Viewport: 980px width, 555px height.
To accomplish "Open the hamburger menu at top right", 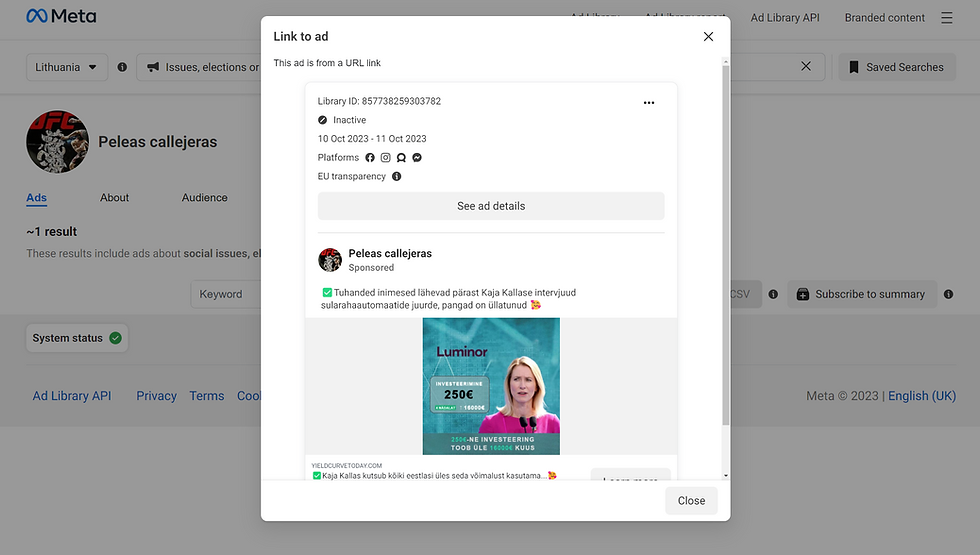I will [947, 18].
